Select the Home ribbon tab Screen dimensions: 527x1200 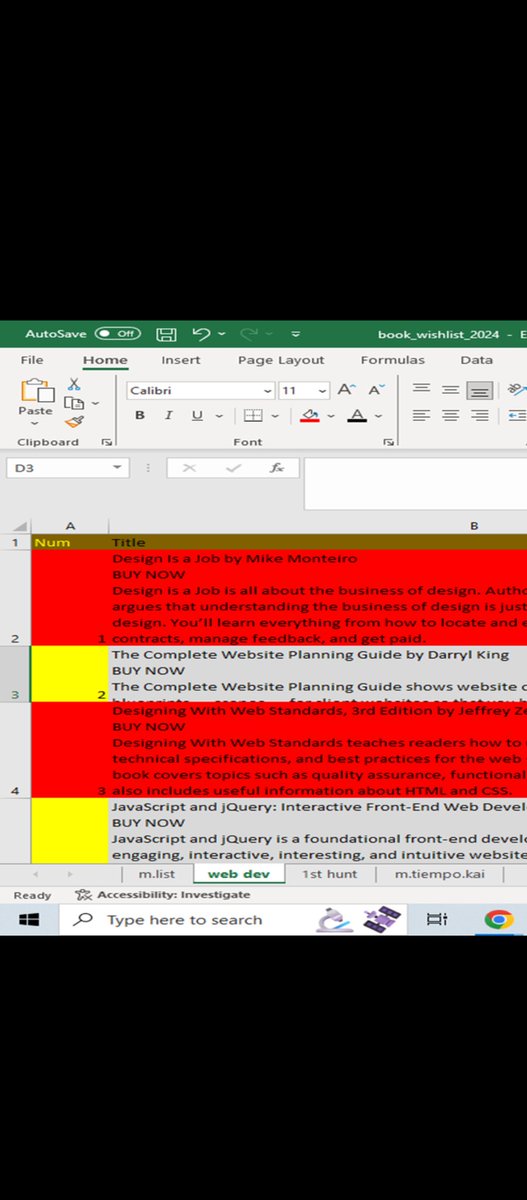pos(105,360)
